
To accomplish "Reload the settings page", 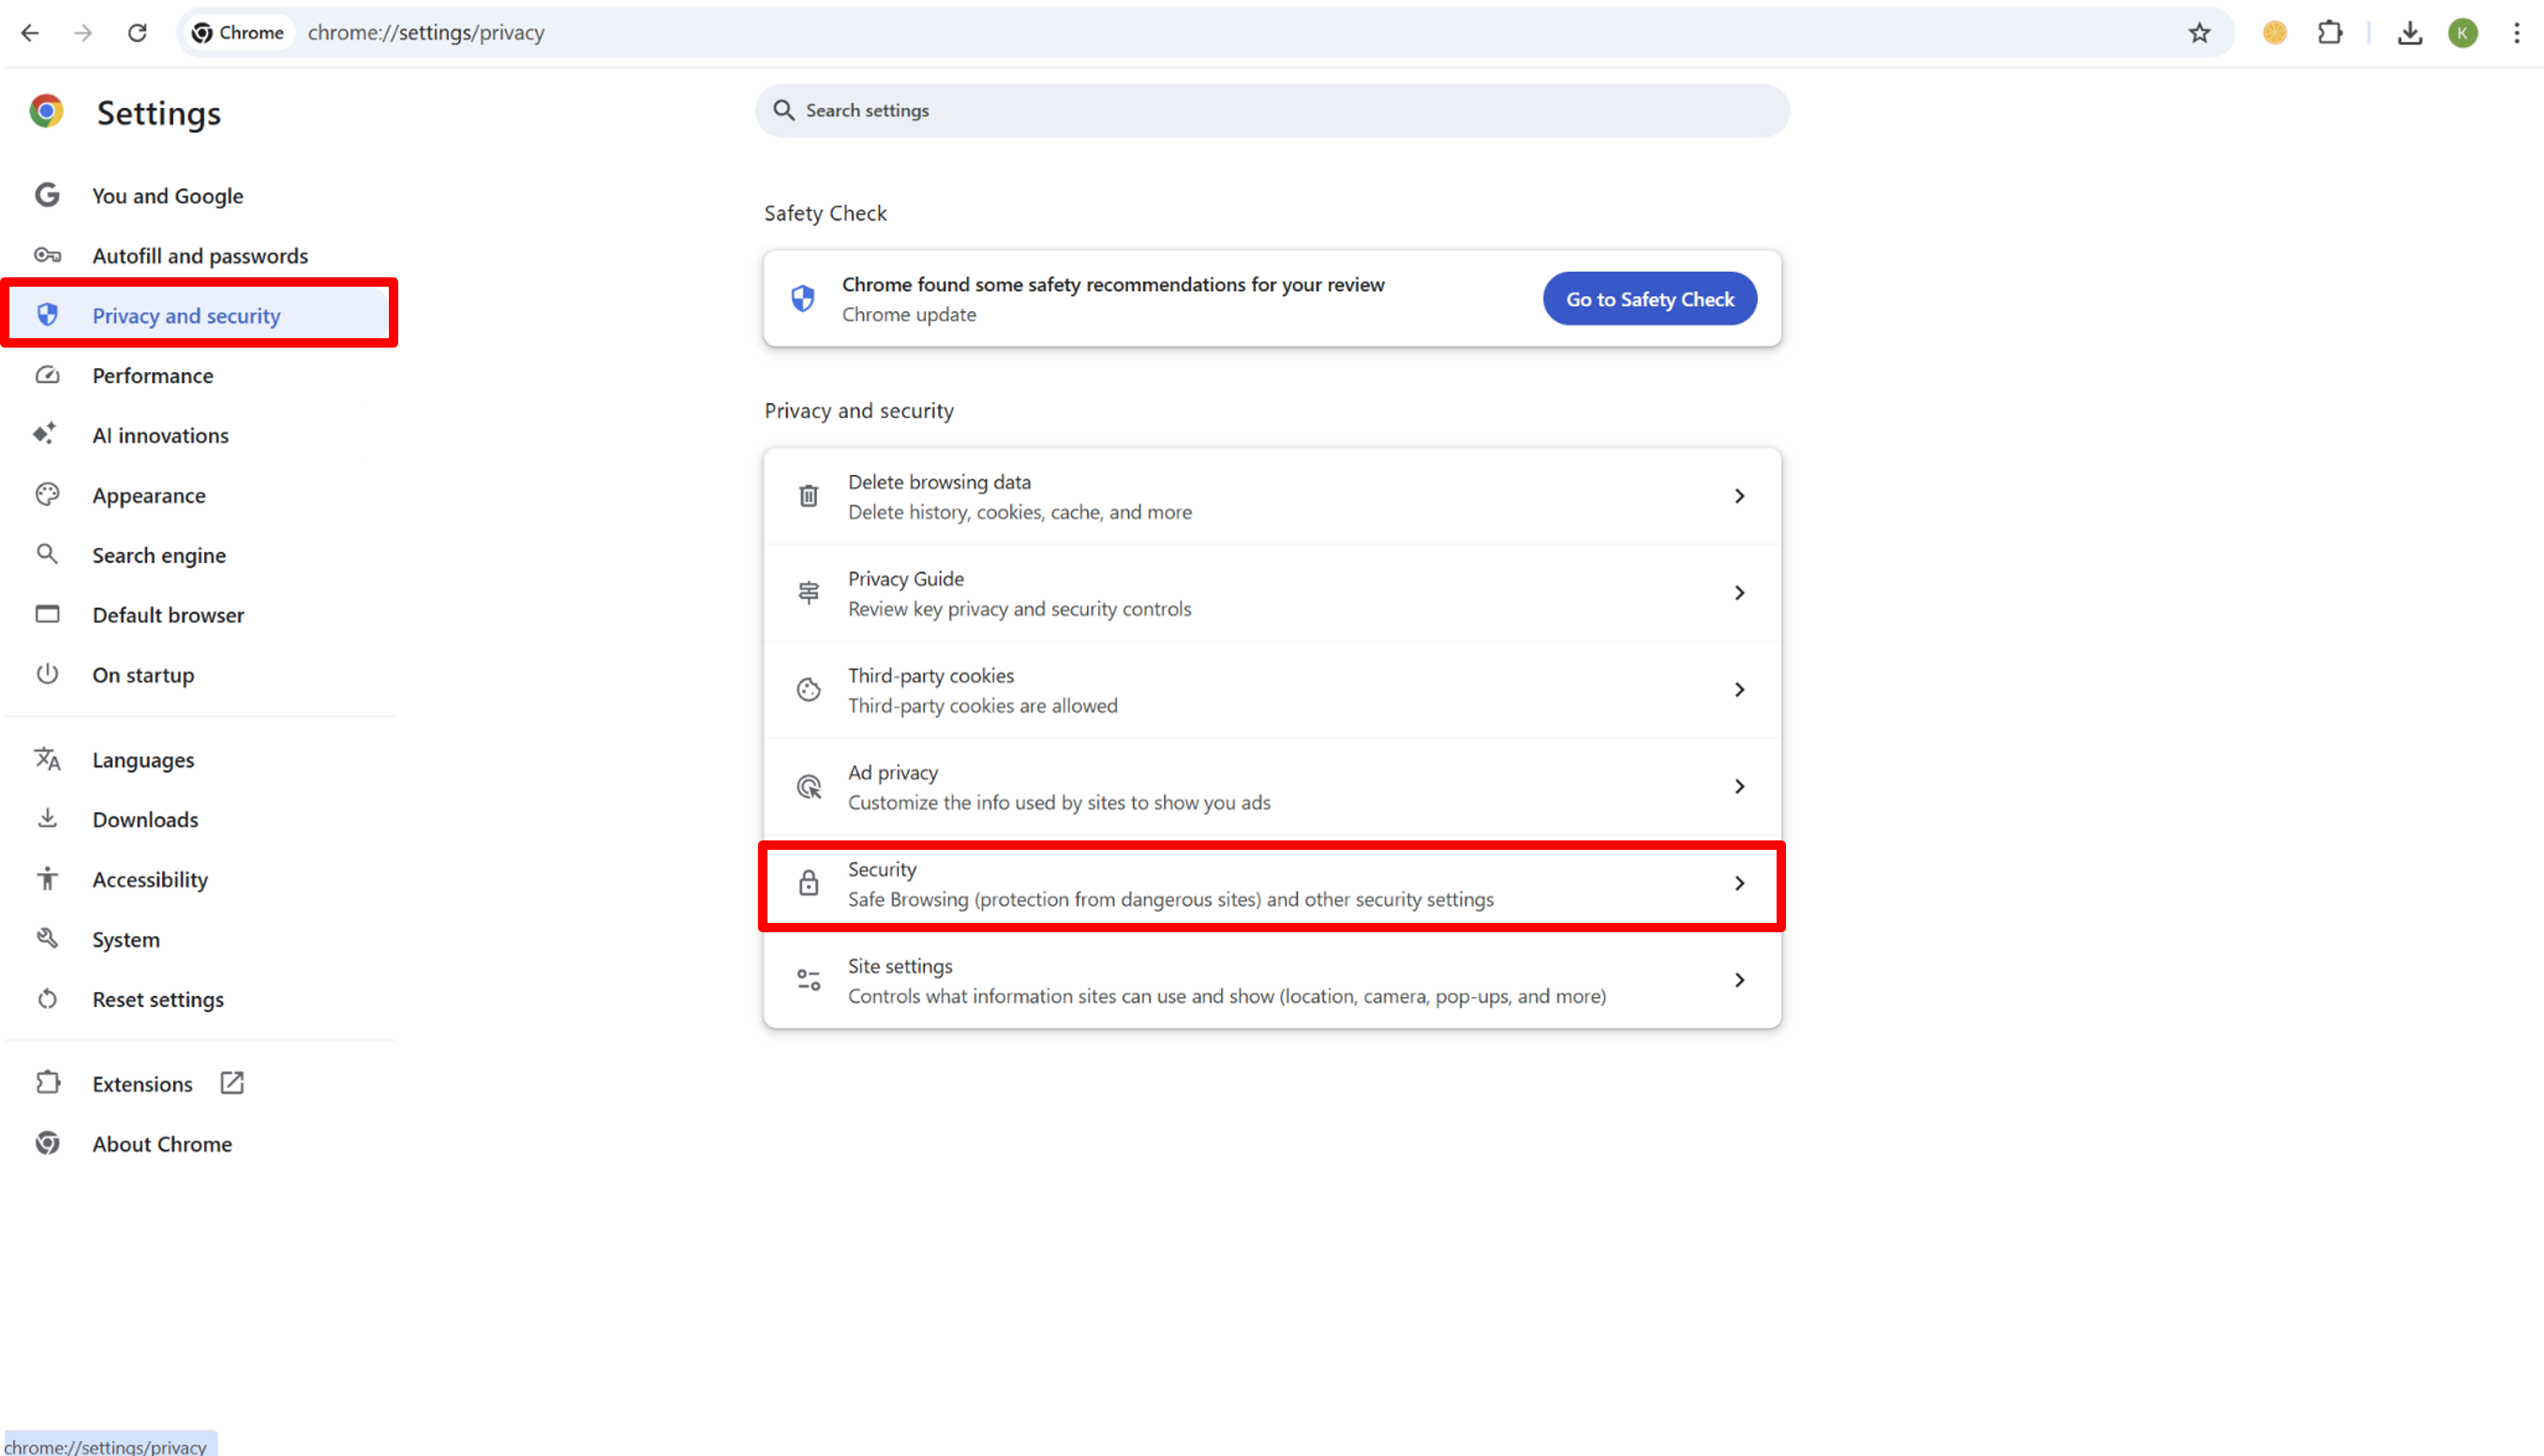I will (137, 33).
